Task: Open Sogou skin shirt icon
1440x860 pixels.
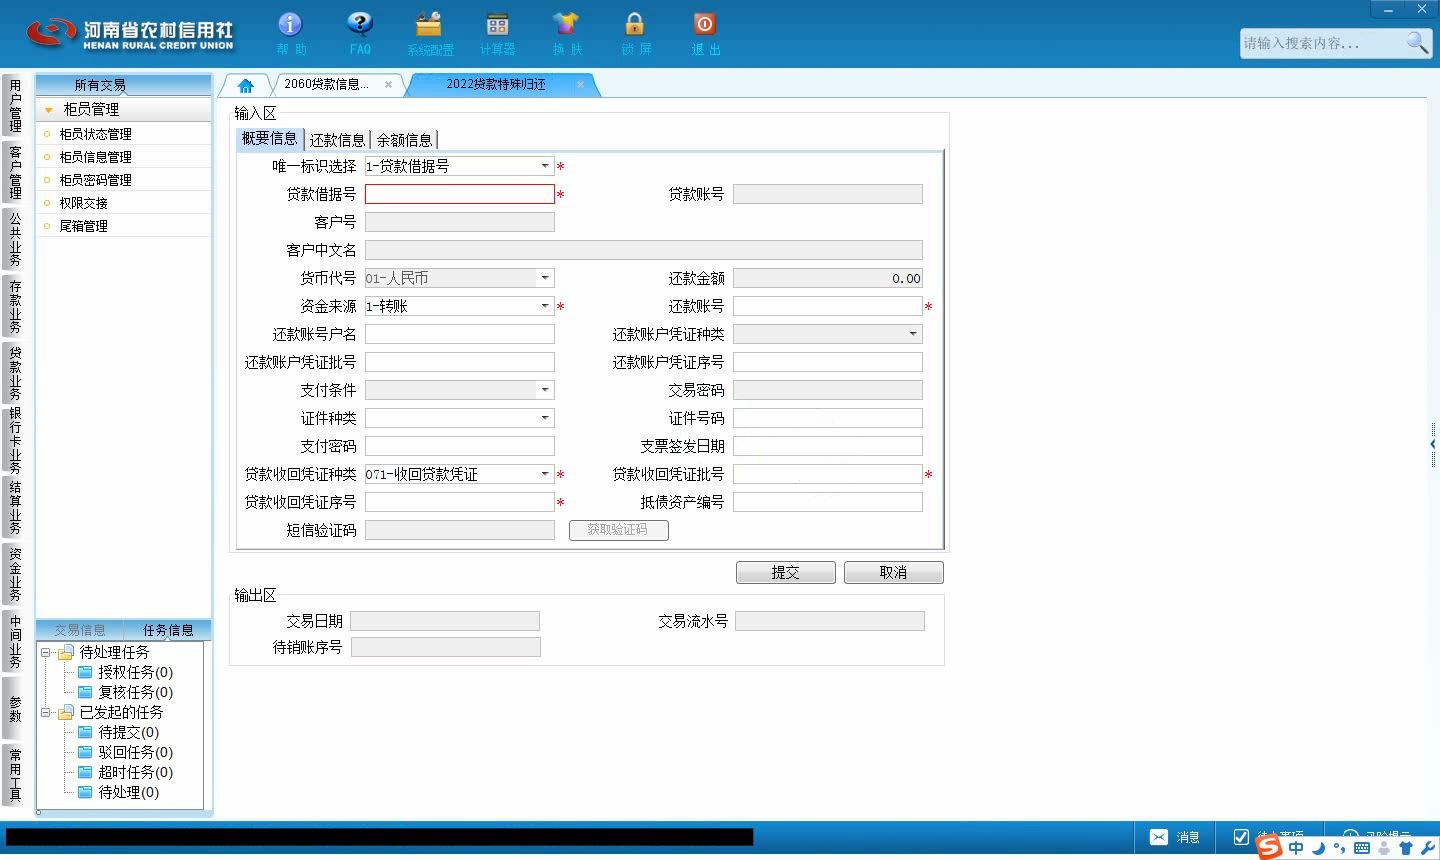Action: pos(1406,848)
